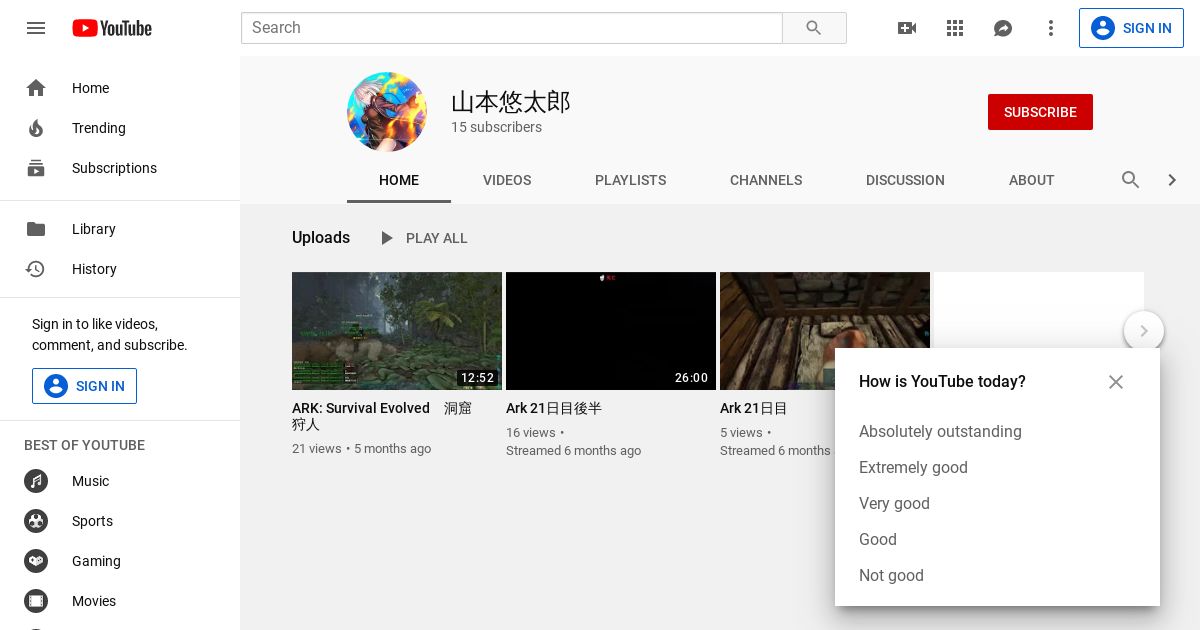Image resolution: width=1200 pixels, height=630 pixels.
Task: Switch to the PLAYLISTS tab
Action: [630, 180]
